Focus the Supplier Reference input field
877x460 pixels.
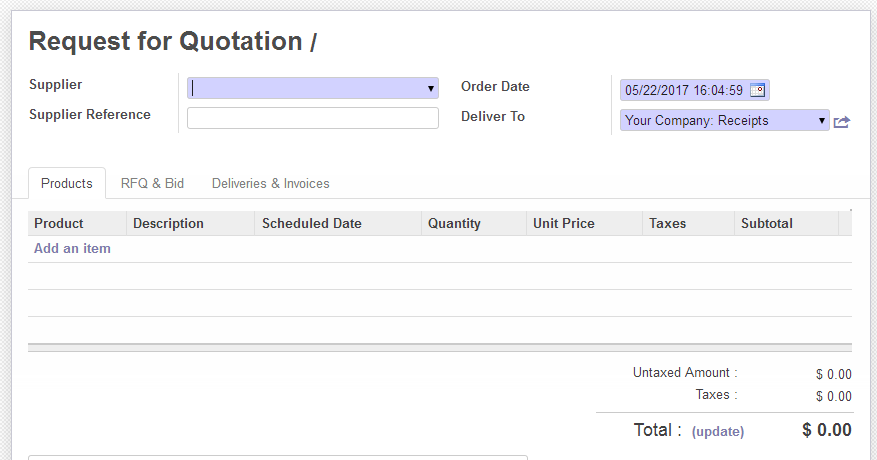312,118
